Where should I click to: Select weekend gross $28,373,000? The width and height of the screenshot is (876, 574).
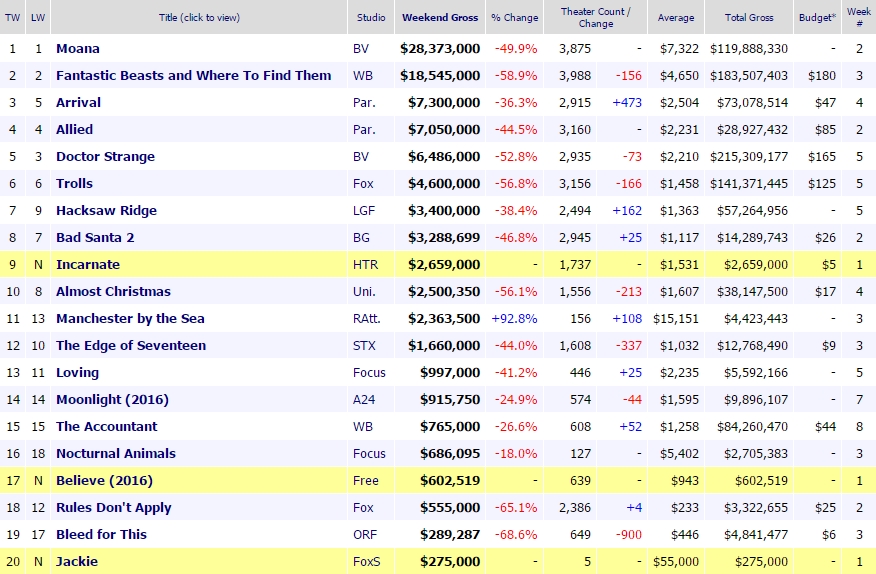point(440,49)
